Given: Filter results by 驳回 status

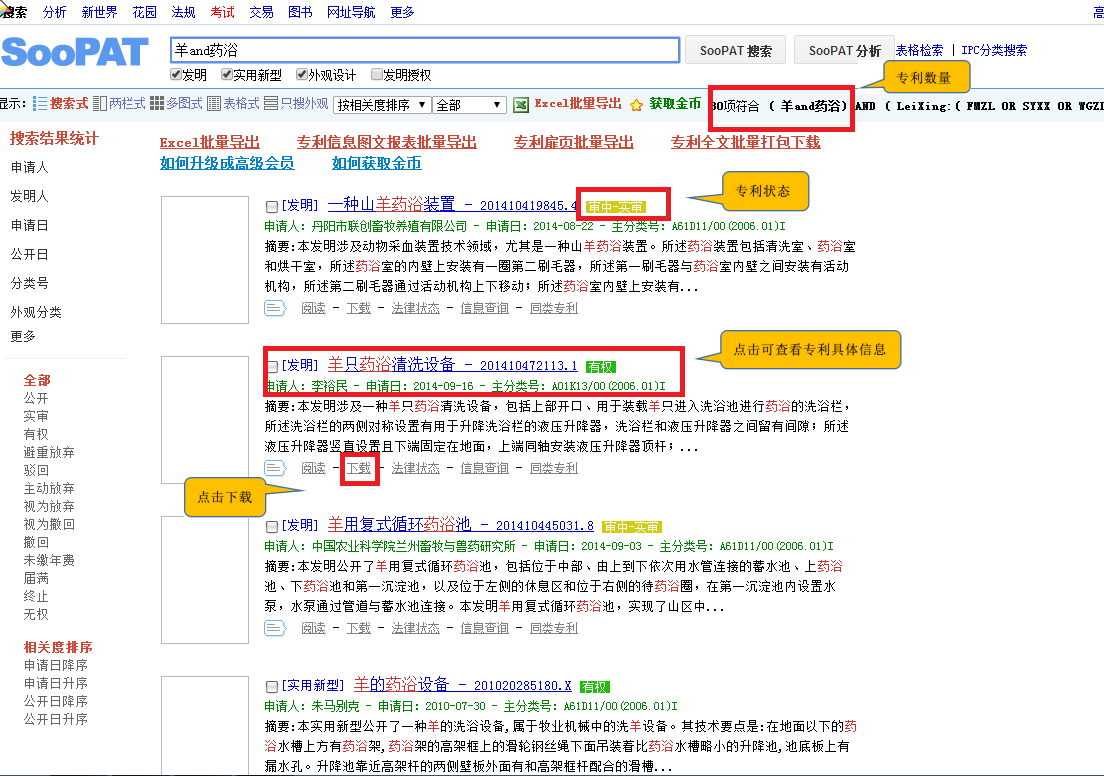Looking at the screenshot, I should pyautogui.click(x=36, y=470).
